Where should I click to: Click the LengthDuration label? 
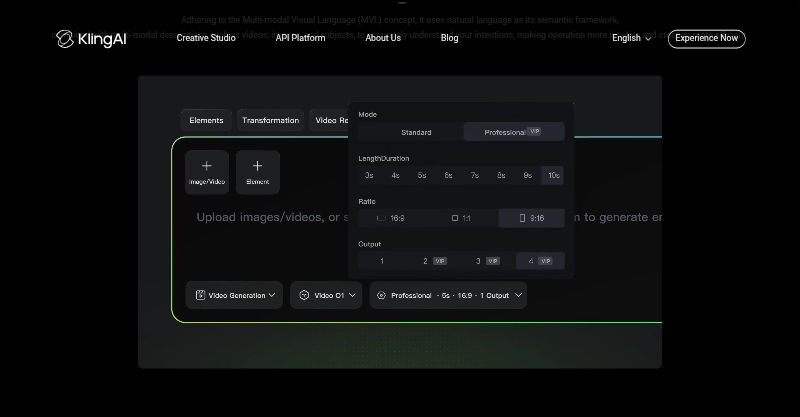[x=384, y=158]
